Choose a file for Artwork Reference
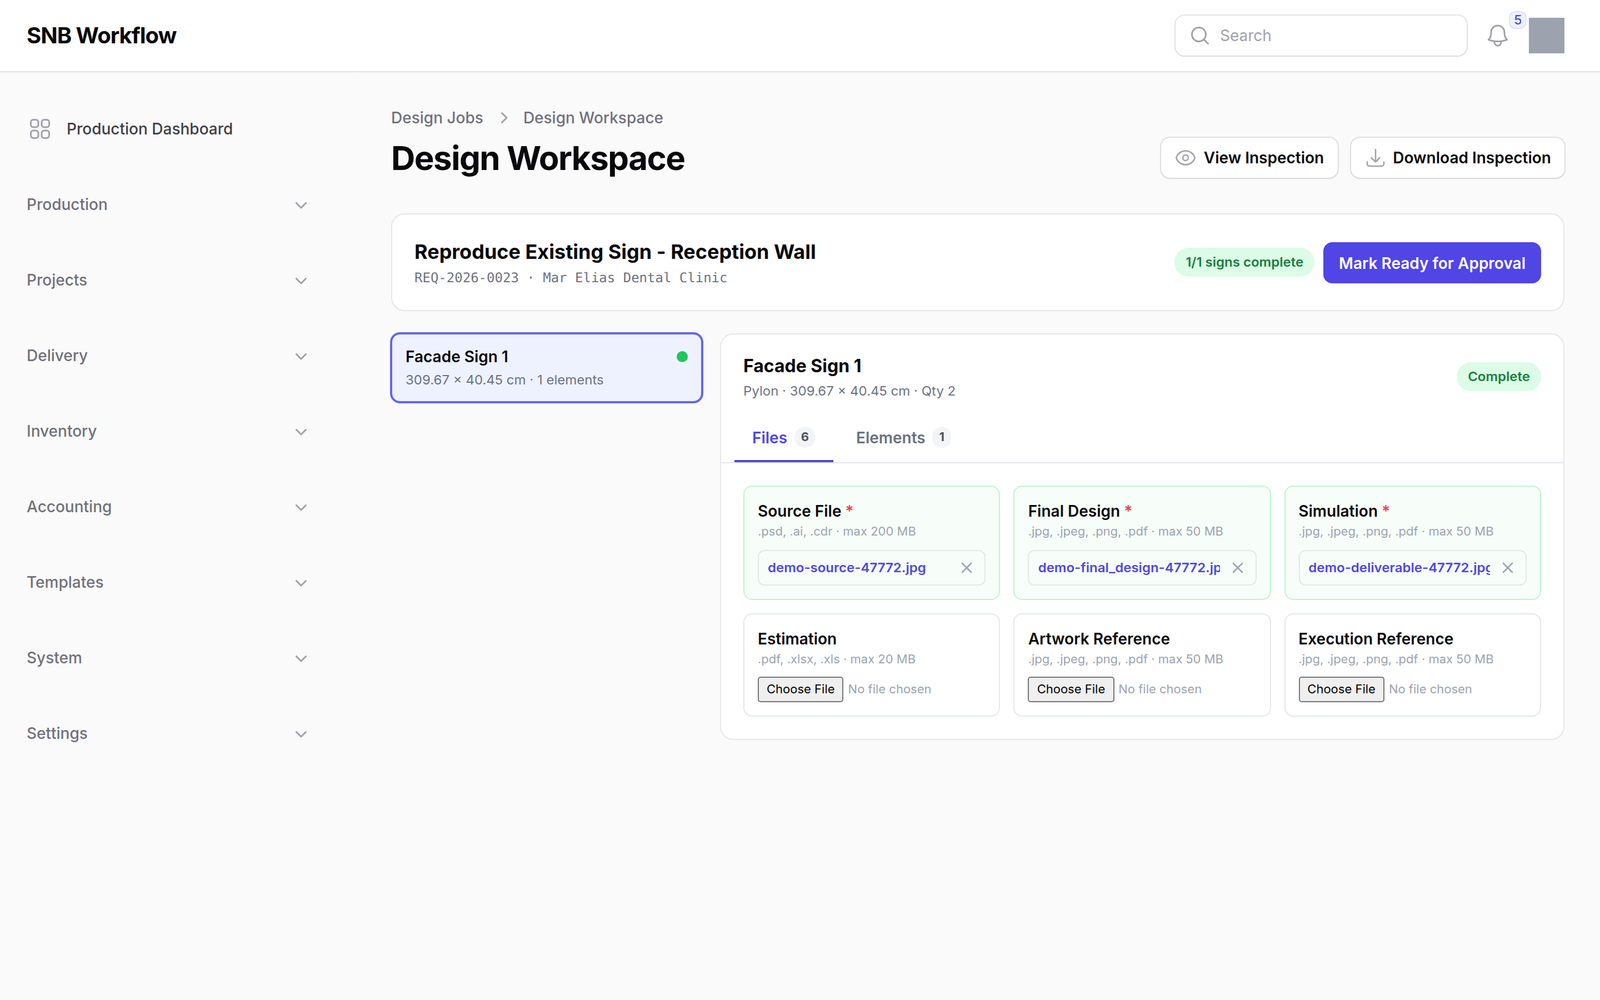The image size is (1600, 1000). click(1071, 689)
